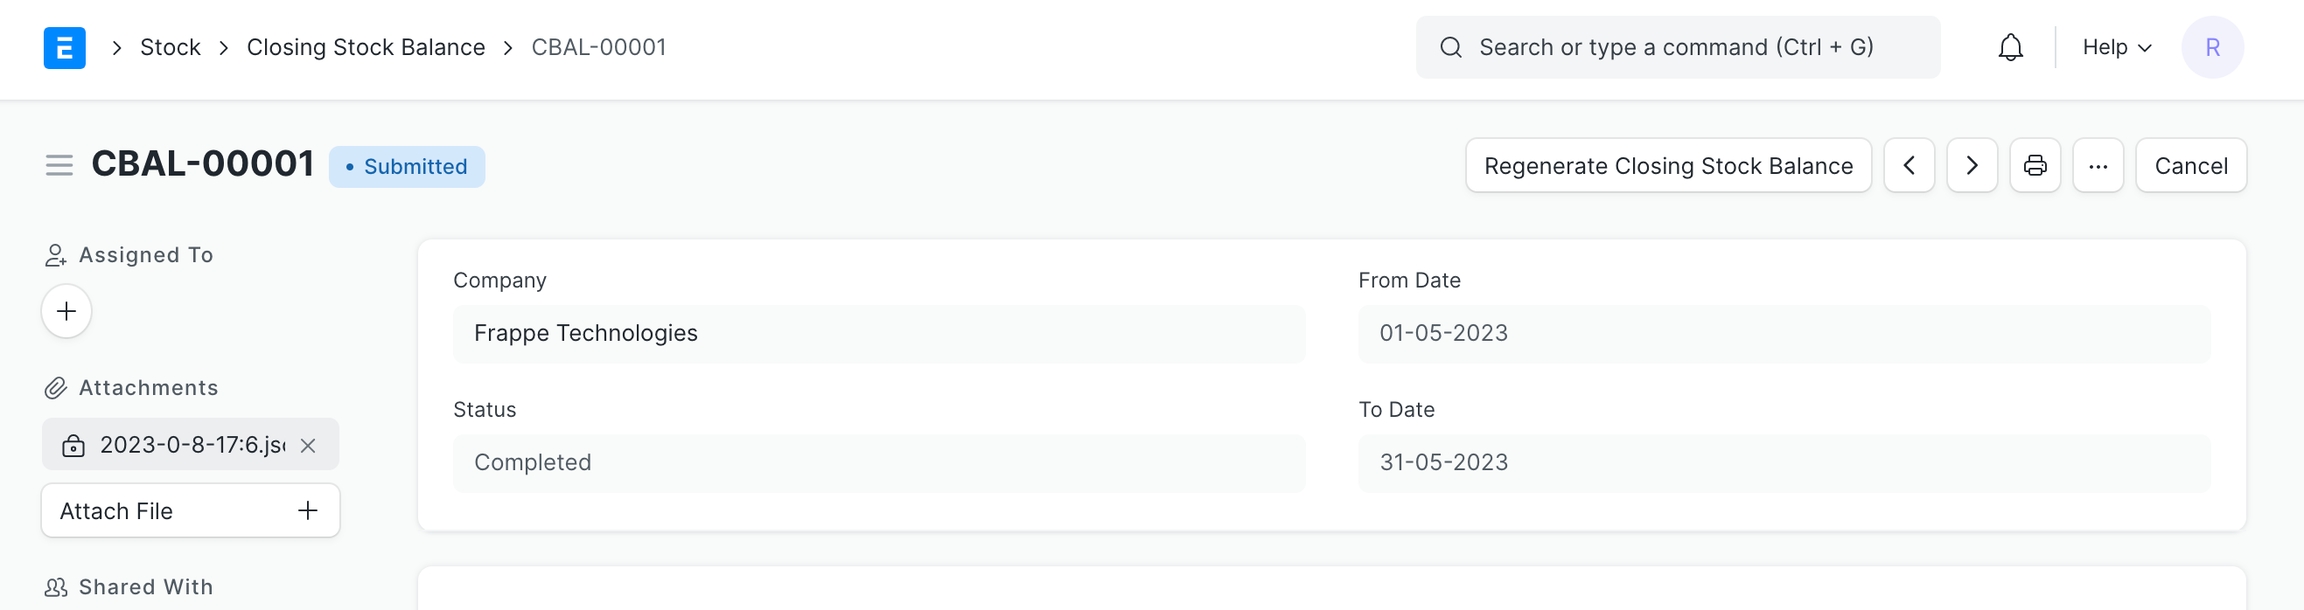This screenshot has height=610, width=2304.
Task: Click Regenerate Closing Stock Balance button
Action: pyautogui.click(x=1668, y=165)
